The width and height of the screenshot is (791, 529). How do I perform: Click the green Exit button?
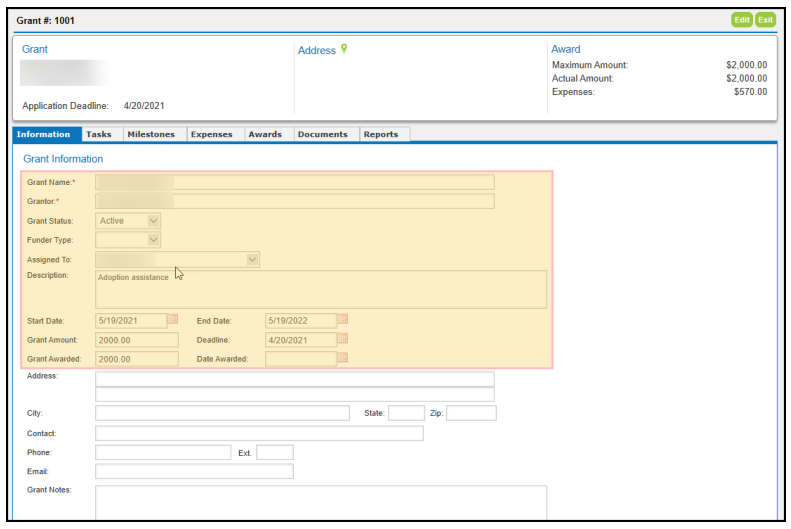click(x=765, y=20)
